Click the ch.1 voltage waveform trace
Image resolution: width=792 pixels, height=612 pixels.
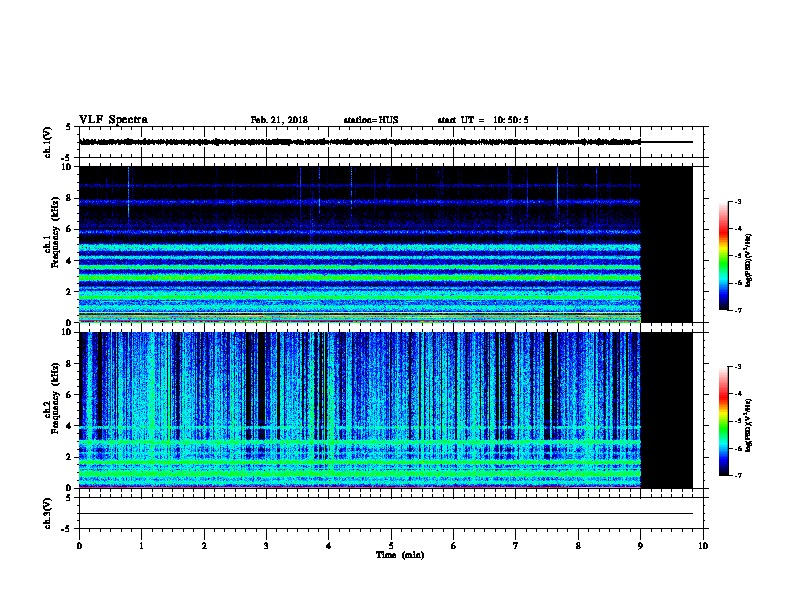click(385, 142)
